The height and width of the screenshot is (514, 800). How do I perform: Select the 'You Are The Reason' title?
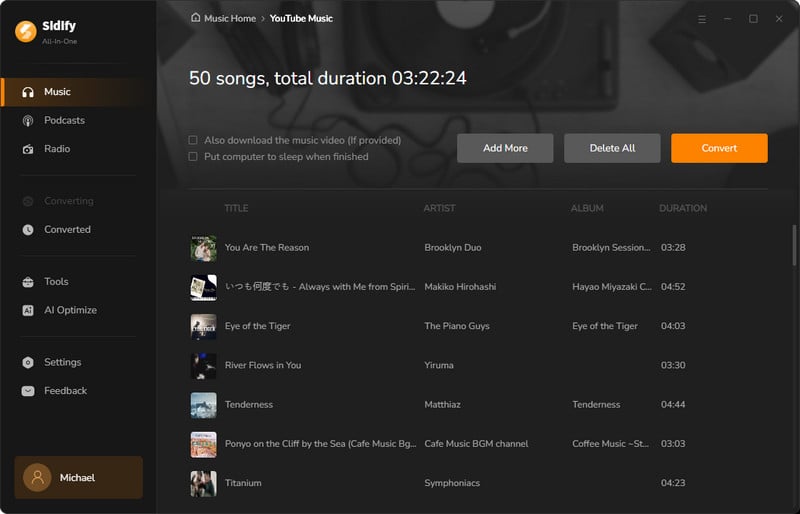click(x=267, y=248)
